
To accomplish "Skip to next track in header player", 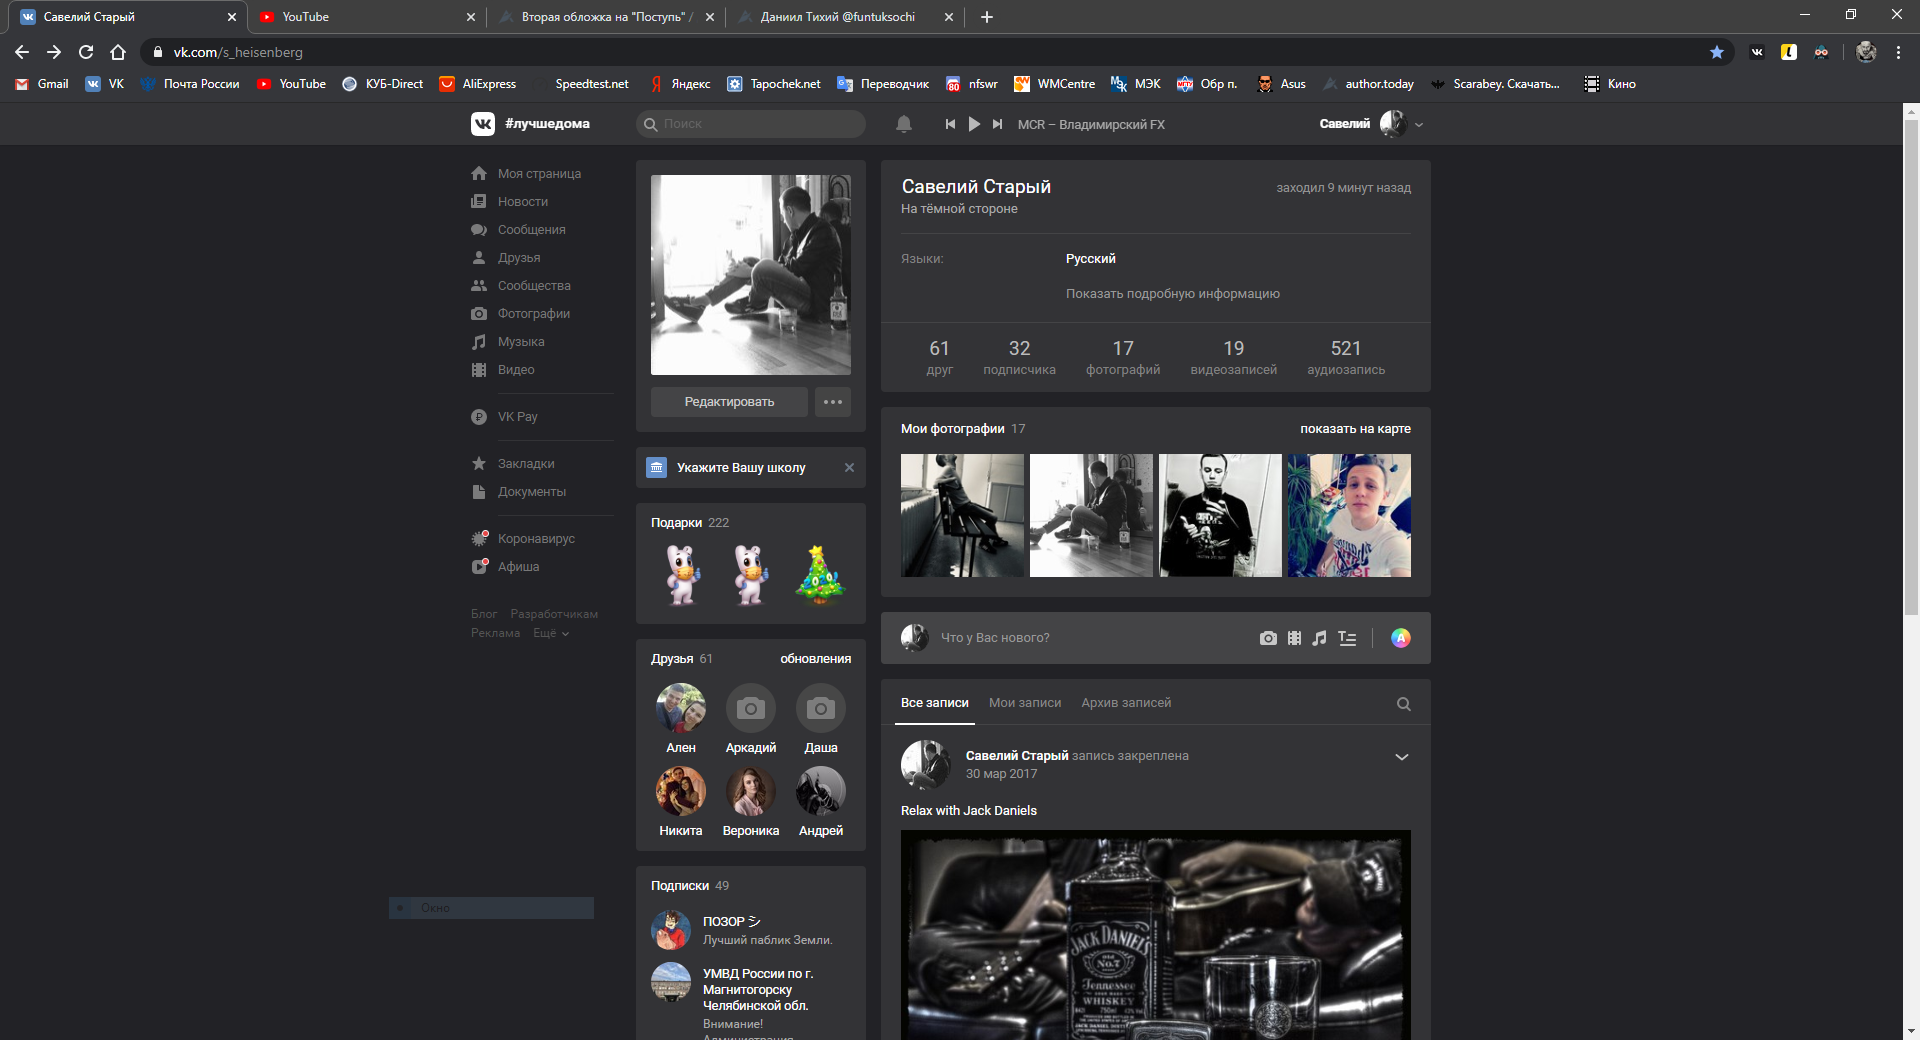I will click(997, 124).
